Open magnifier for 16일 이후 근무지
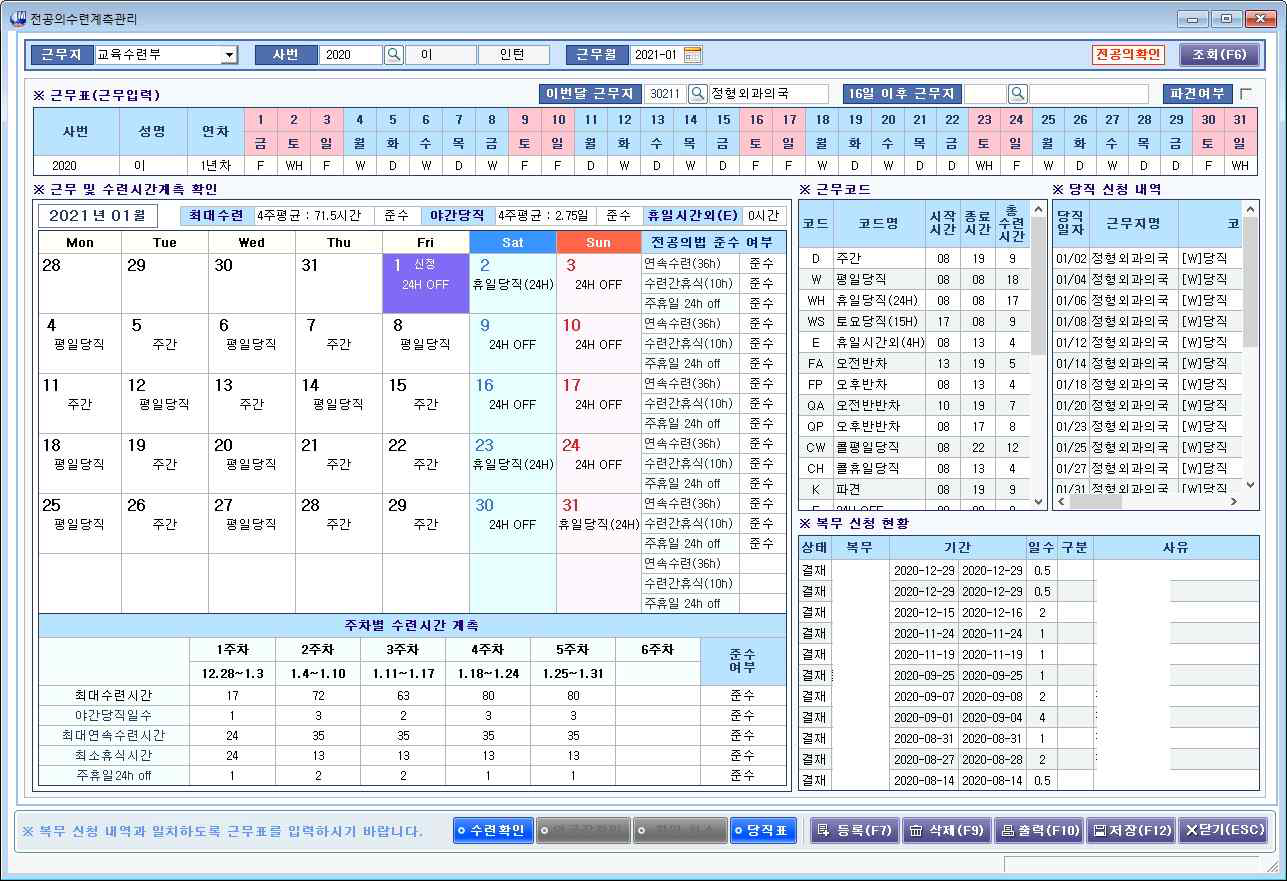Image resolution: width=1287 pixels, height=881 pixels. (x=1018, y=93)
